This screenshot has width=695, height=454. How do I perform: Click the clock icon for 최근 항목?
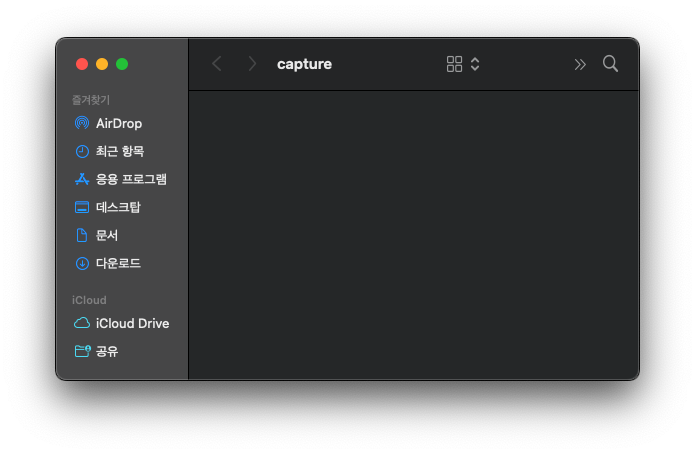[82, 151]
